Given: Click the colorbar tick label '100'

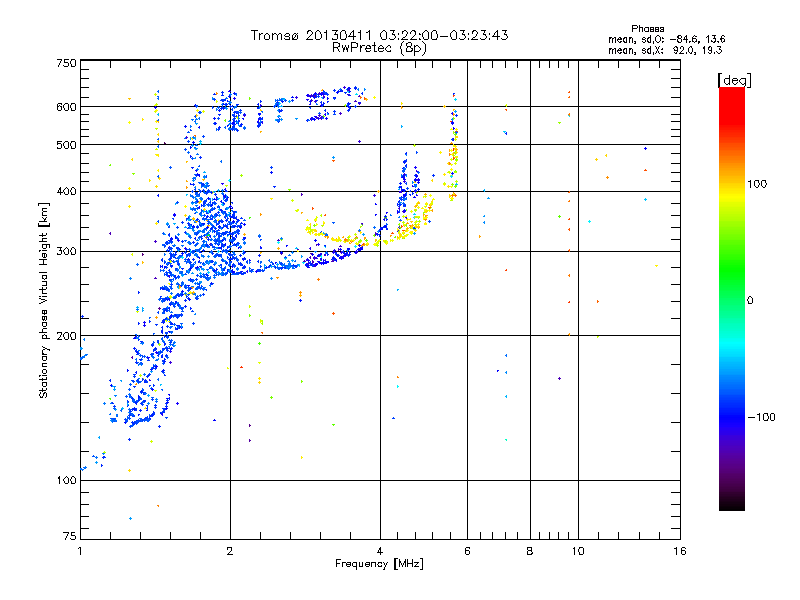Looking at the screenshot, I should click(x=757, y=184).
